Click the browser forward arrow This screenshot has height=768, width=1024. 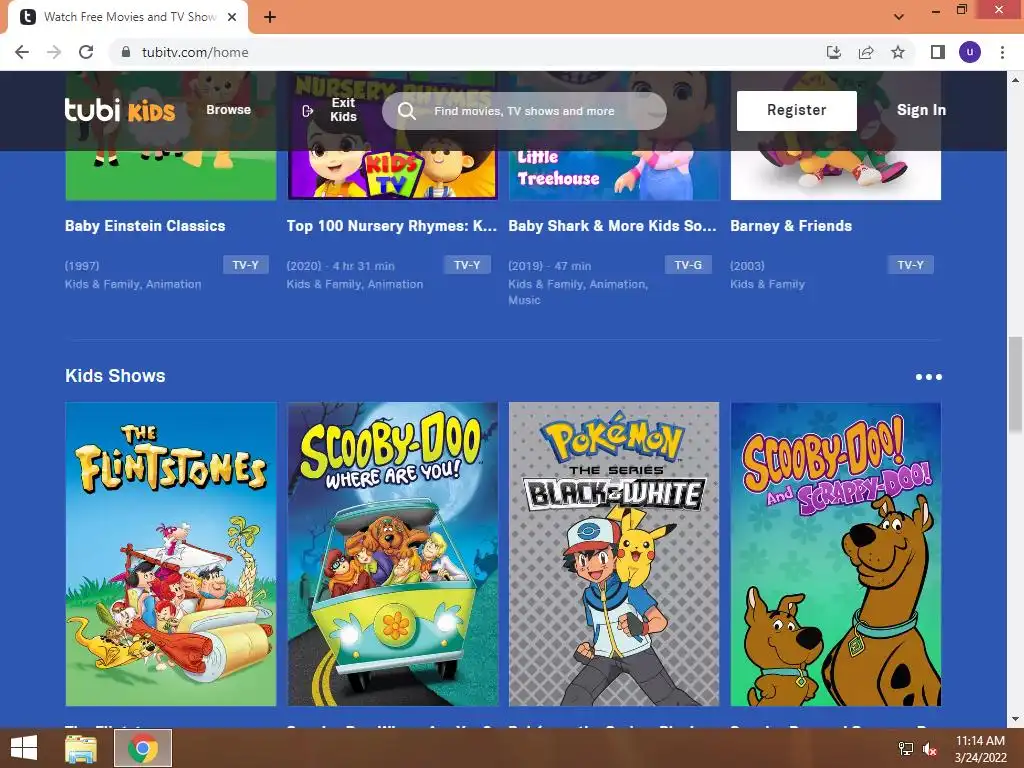pyautogui.click(x=54, y=52)
